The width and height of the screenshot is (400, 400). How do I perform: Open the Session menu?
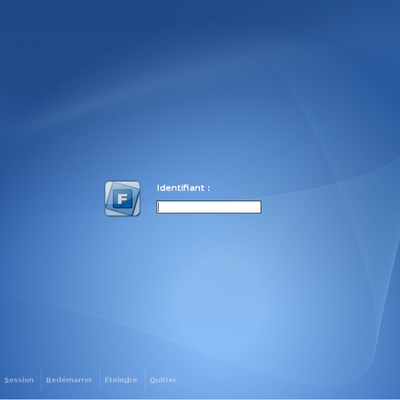click(19, 380)
